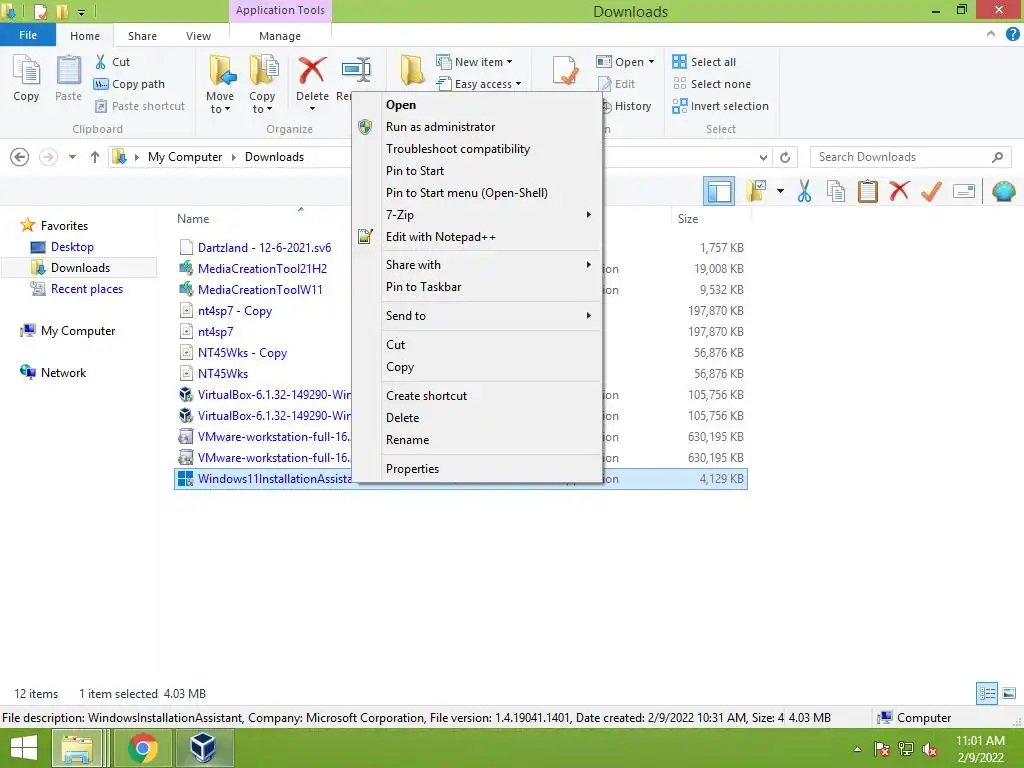Image resolution: width=1024 pixels, height=768 pixels.
Task: Click the ribbon Cut scissors button
Action: click(x=112, y=62)
